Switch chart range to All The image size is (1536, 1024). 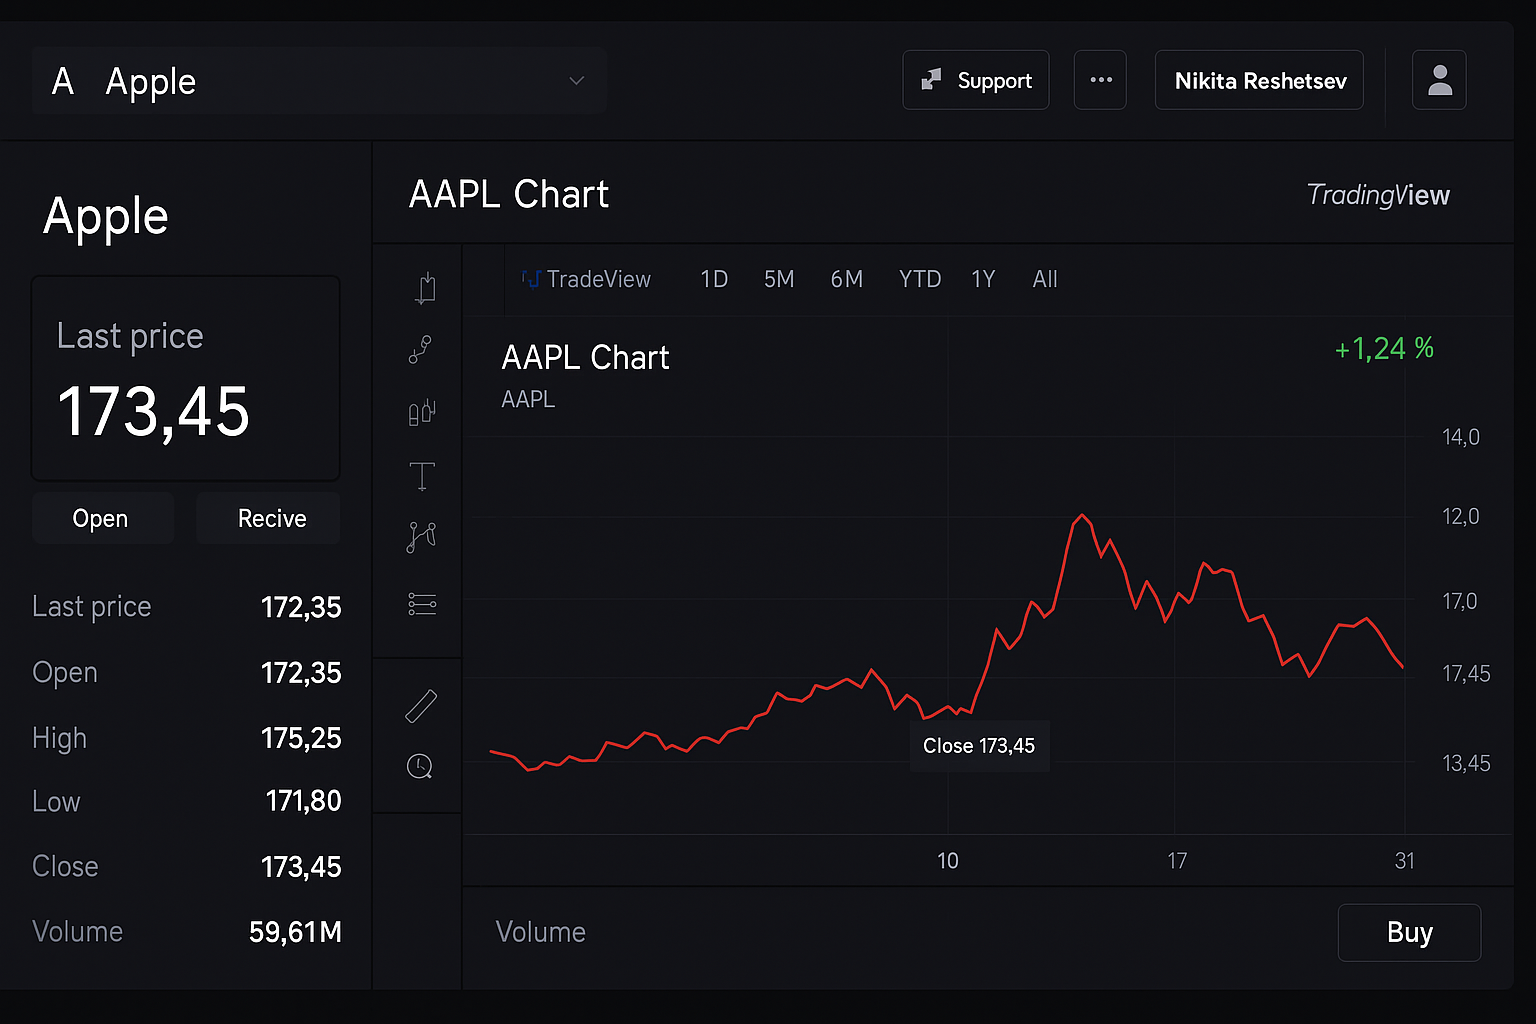click(1045, 279)
